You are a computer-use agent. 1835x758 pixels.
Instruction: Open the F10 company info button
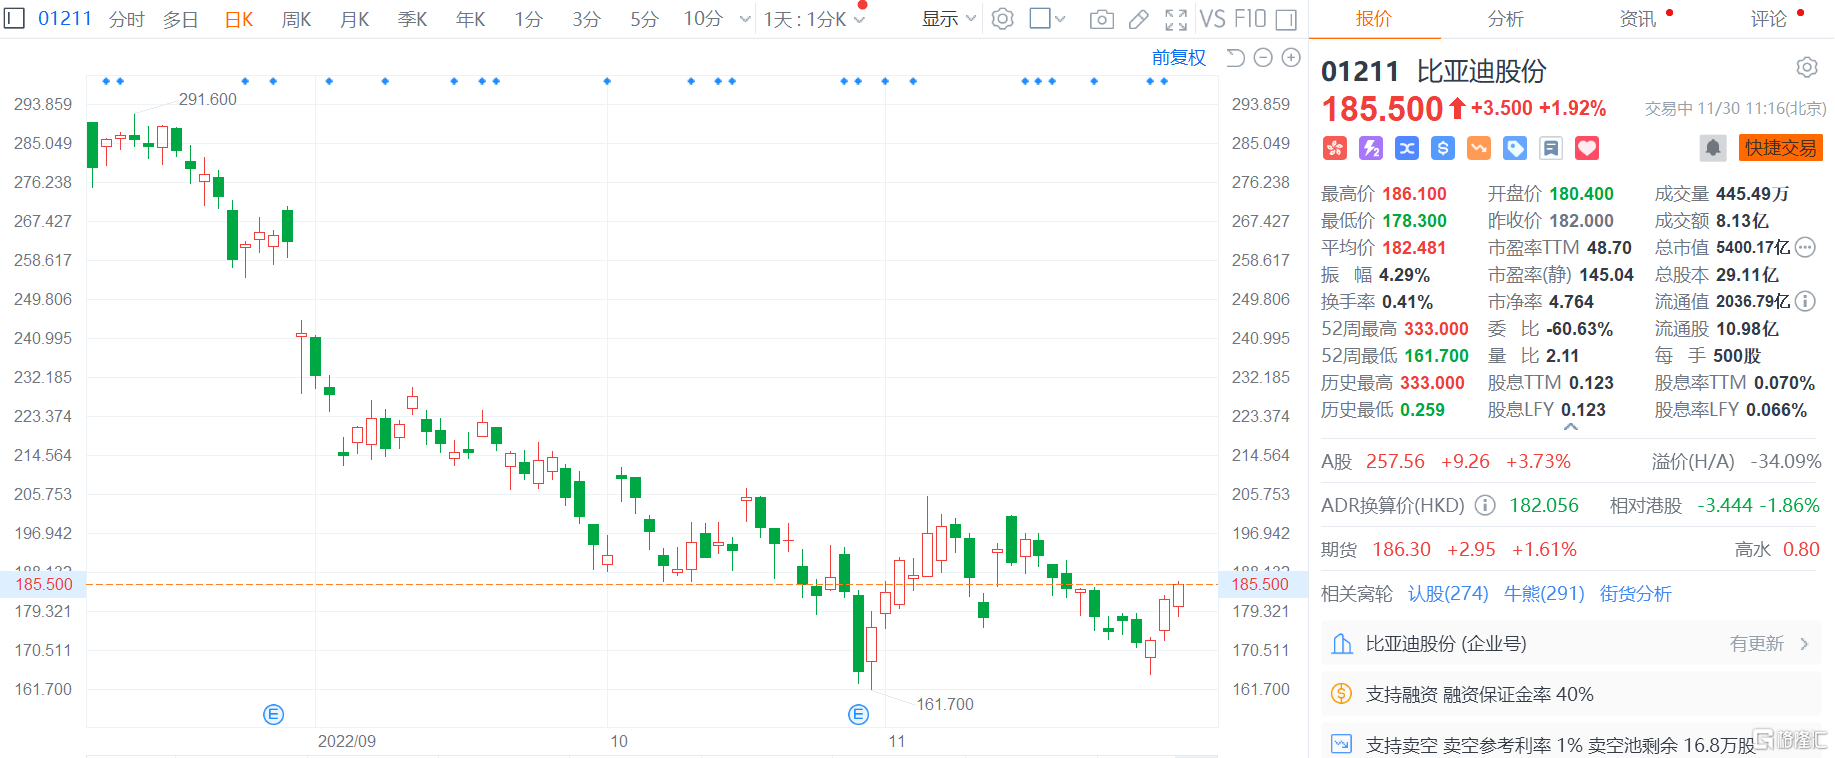tap(1250, 19)
